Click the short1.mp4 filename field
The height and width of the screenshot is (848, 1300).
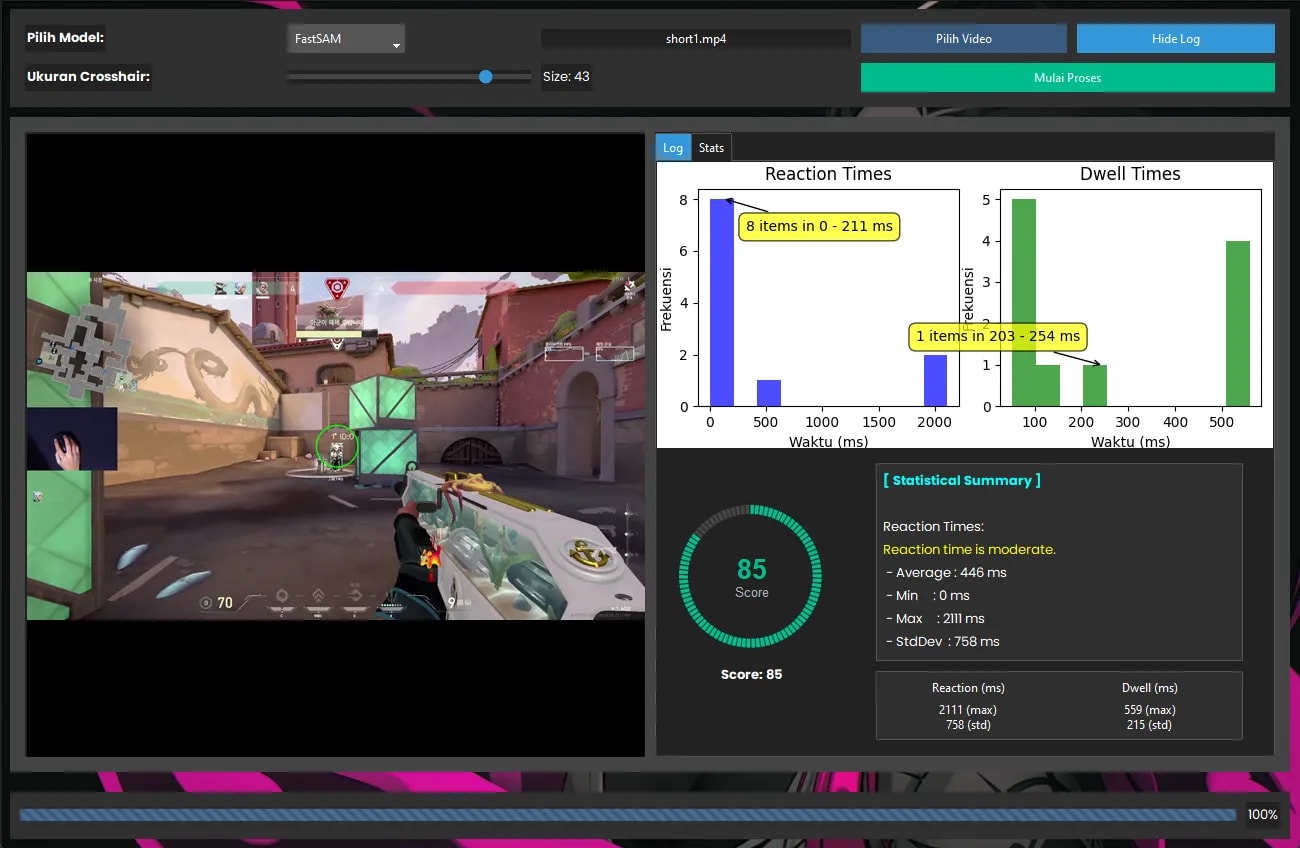[x=695, y=39]
